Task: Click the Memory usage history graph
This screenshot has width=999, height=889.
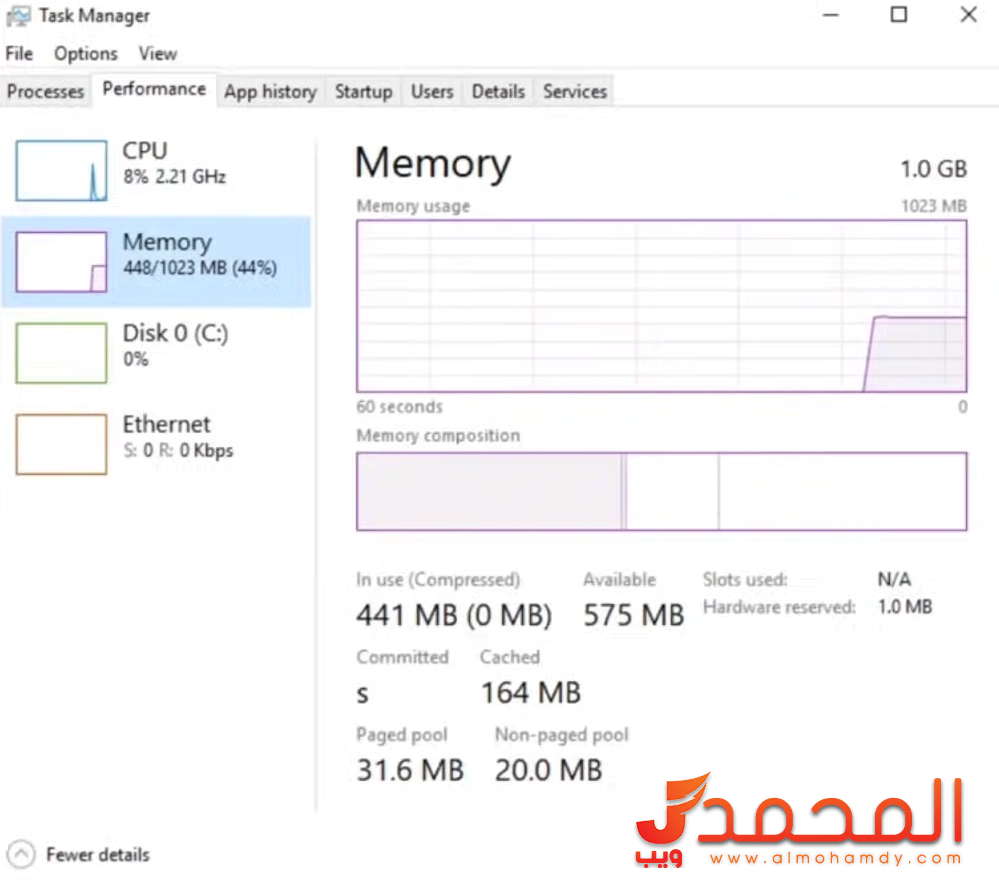Action: (x=661, y=306)
